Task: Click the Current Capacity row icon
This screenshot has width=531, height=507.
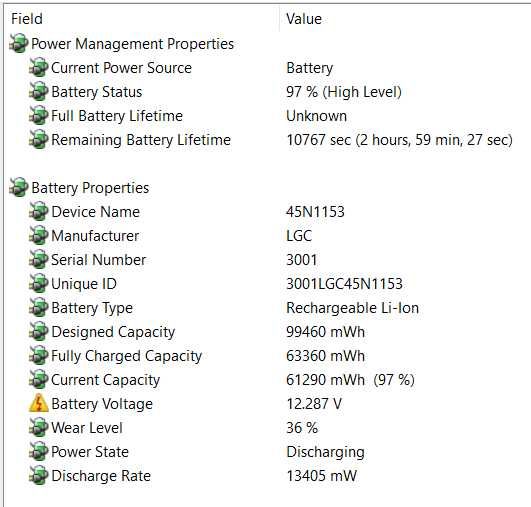Action: (x=38, y=379)
